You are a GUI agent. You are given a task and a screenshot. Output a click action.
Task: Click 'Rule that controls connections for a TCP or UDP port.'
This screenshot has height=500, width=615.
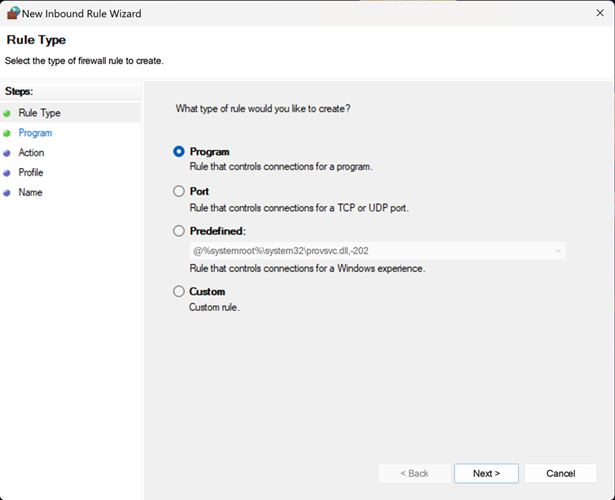299,208
